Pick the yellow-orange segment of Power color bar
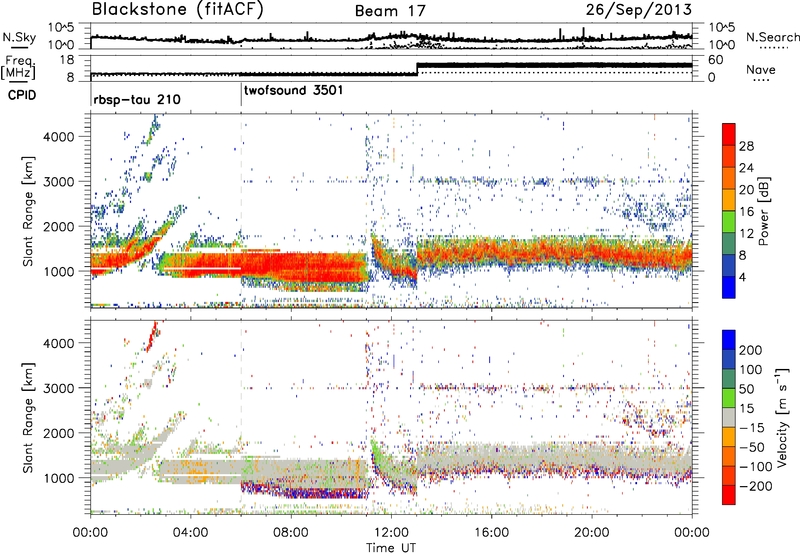This screenshot has width=800, height=554. click(x=729, y=200)
